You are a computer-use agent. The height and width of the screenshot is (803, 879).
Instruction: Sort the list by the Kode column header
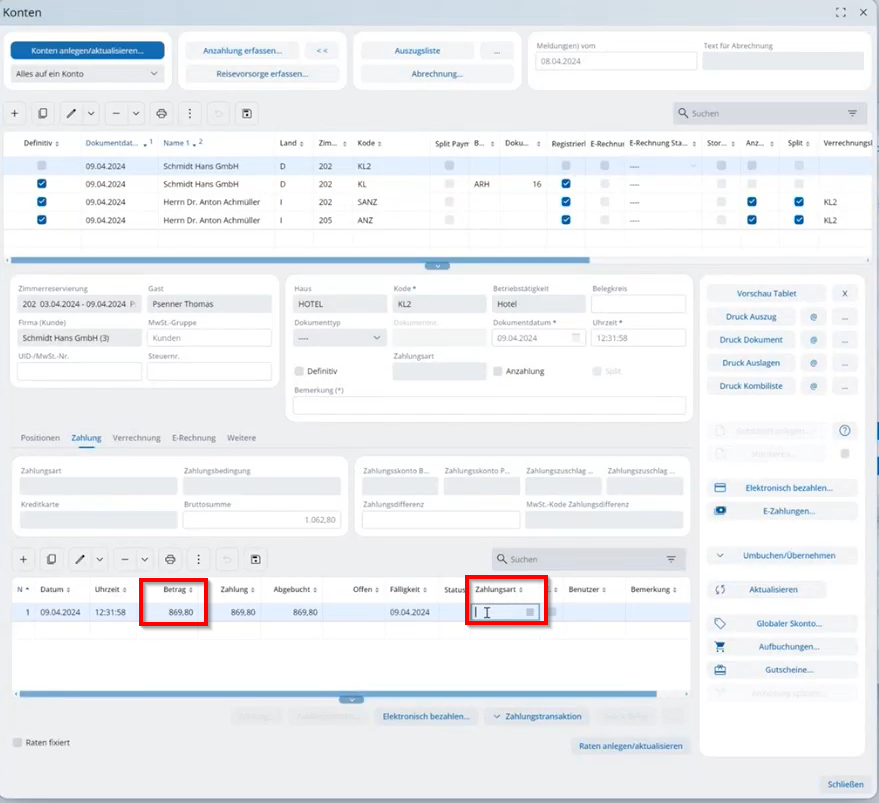[367, 144]
